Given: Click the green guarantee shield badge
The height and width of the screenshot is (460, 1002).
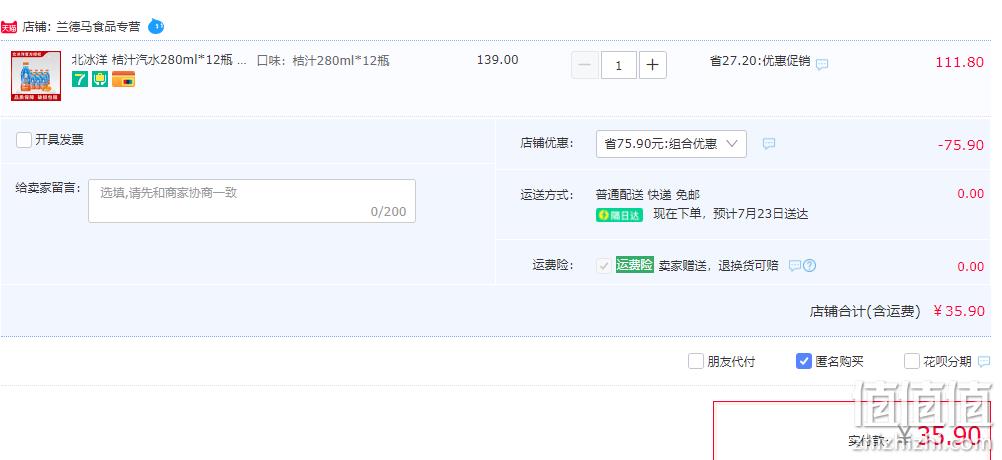Looking at the screenshot, I should pos(100,79).
